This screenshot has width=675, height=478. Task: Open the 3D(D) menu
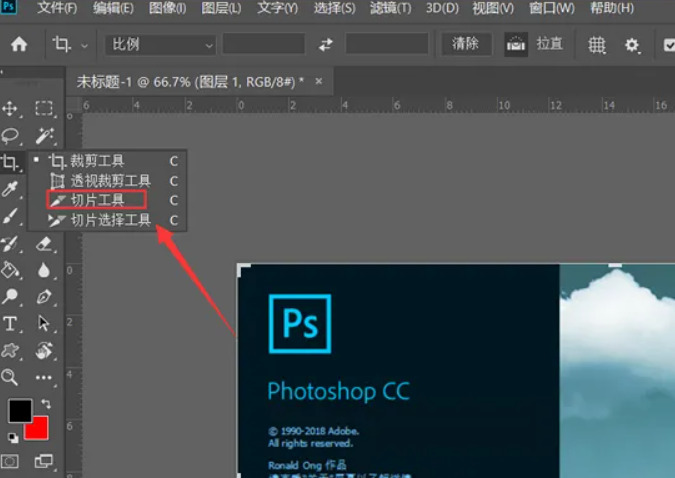pos(442,8)
